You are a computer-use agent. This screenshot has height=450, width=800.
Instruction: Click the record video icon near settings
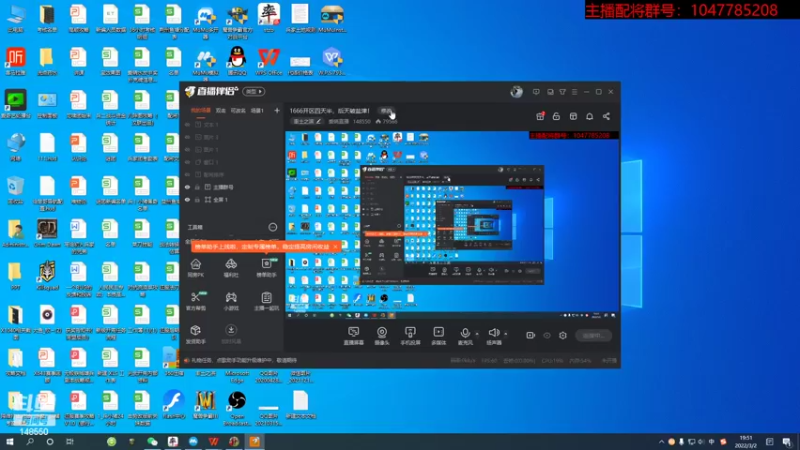(x=531, y=335)
